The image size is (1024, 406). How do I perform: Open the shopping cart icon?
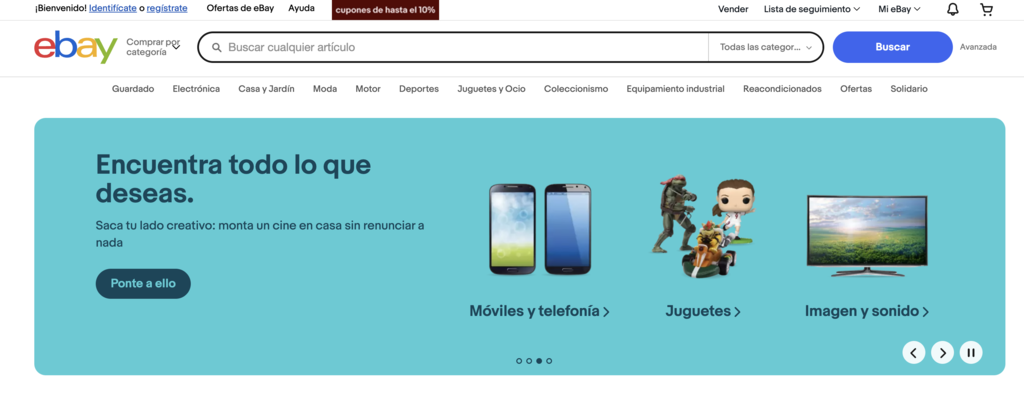pyautogui.click(x=986, y=9)
